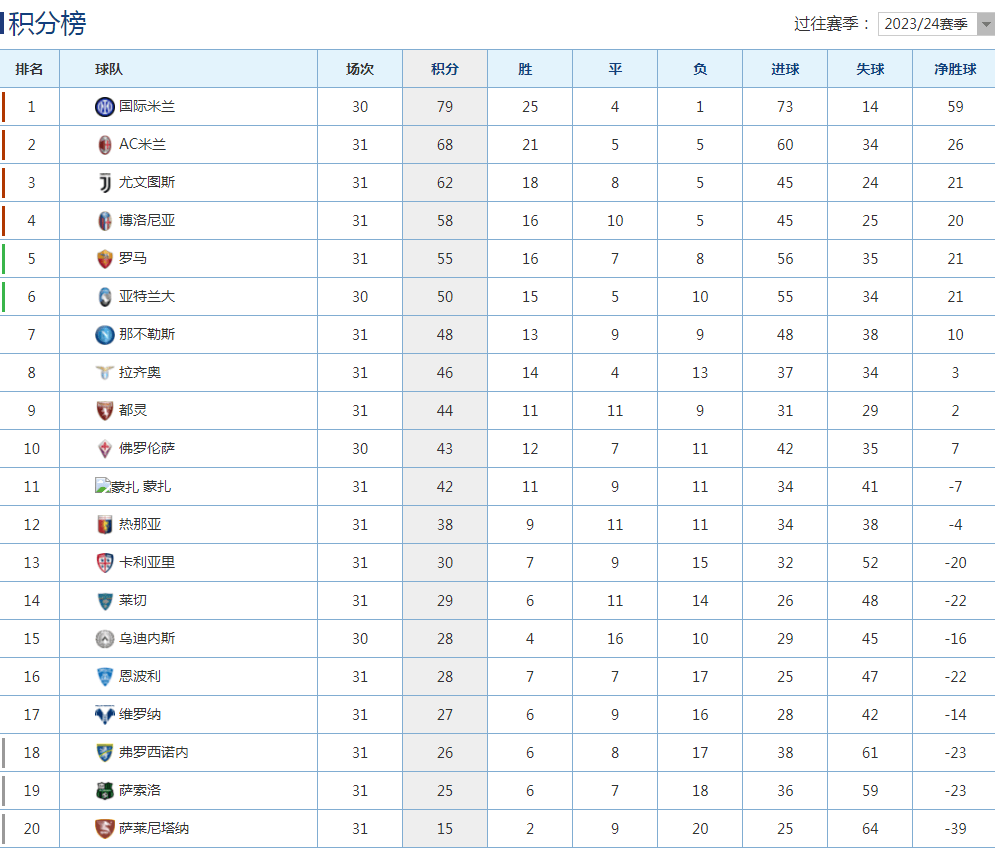
Task: Click the AC米兰 club crest icon
Action: coord(105,145)
